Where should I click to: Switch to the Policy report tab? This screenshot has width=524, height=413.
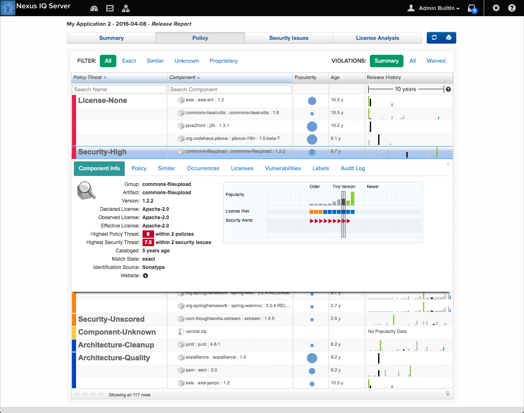pyautogui.click(x=200, y=38)
